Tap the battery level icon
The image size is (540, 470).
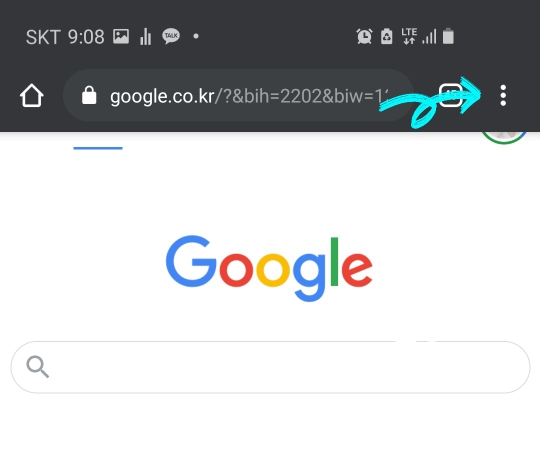click(x=448, y=36)
